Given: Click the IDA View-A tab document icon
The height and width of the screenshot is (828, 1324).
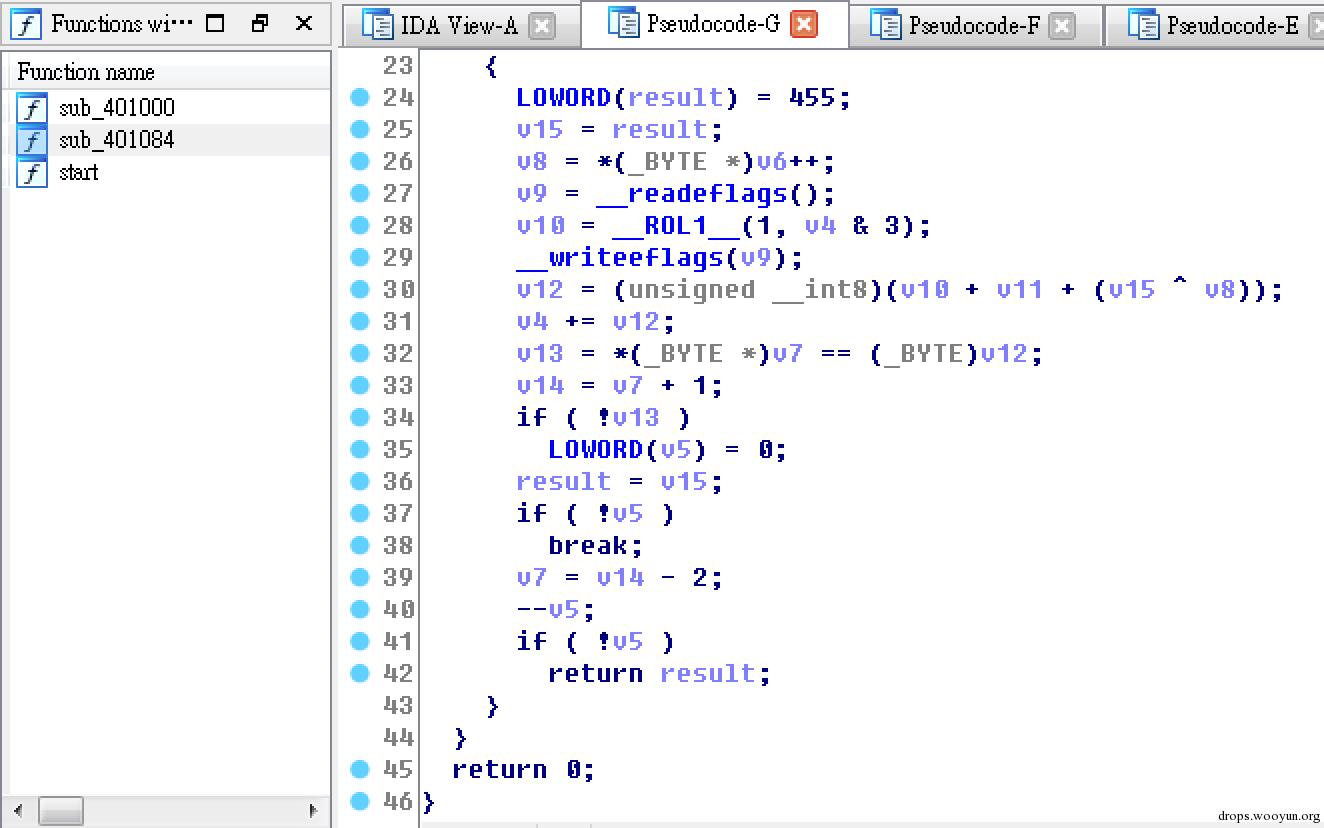Looking at the screenshot, I should (x=377, y=25).
